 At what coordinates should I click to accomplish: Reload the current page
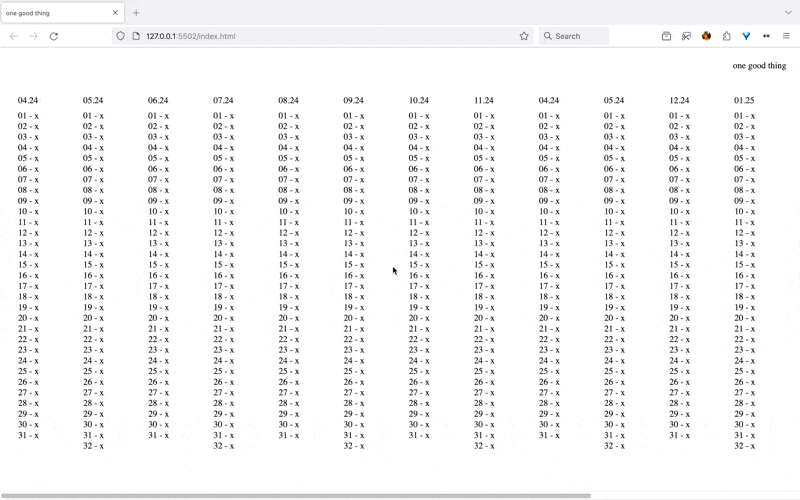coord(53,36)
